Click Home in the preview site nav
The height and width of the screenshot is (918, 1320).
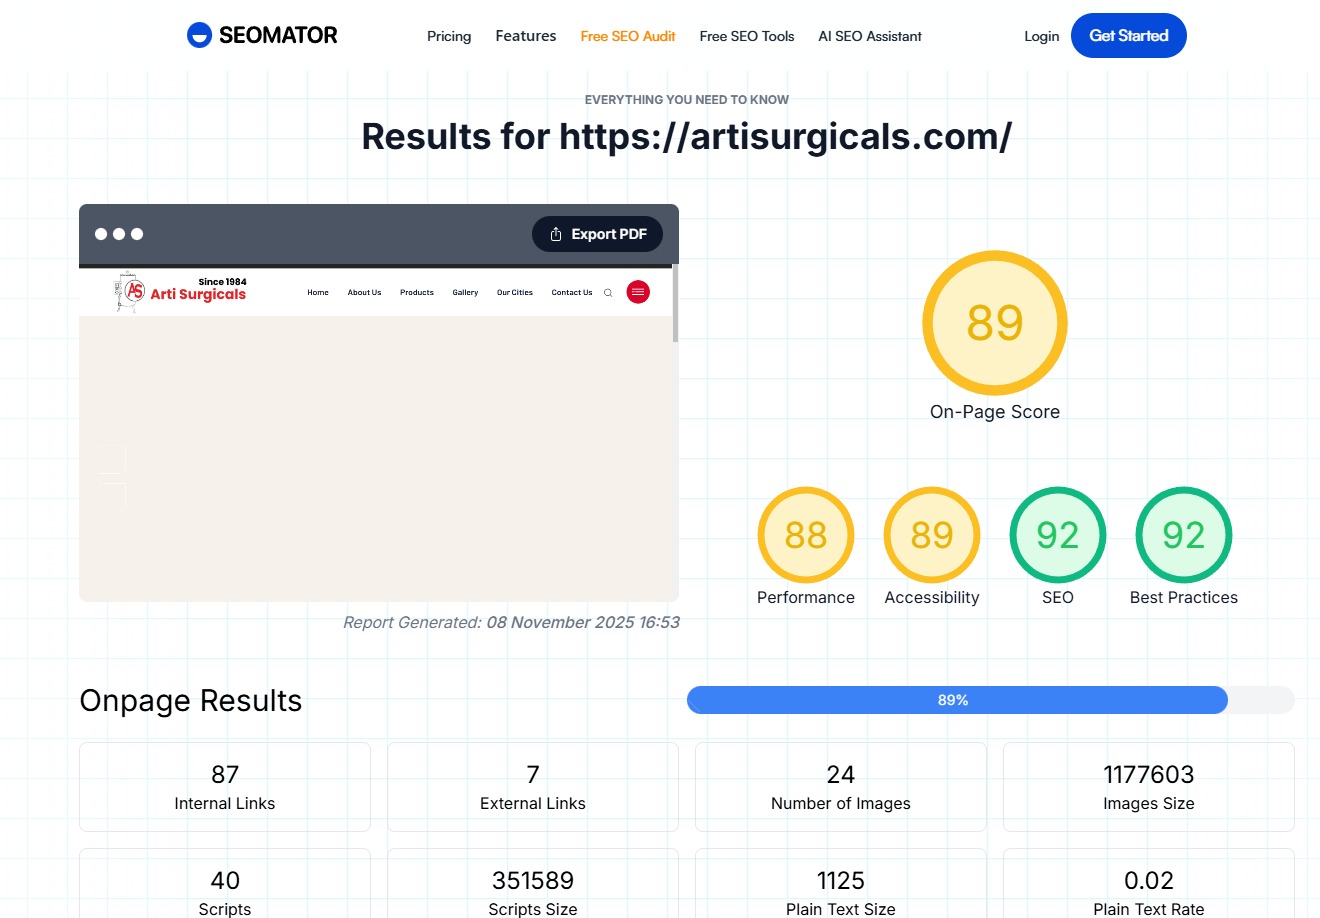(318, 293)
